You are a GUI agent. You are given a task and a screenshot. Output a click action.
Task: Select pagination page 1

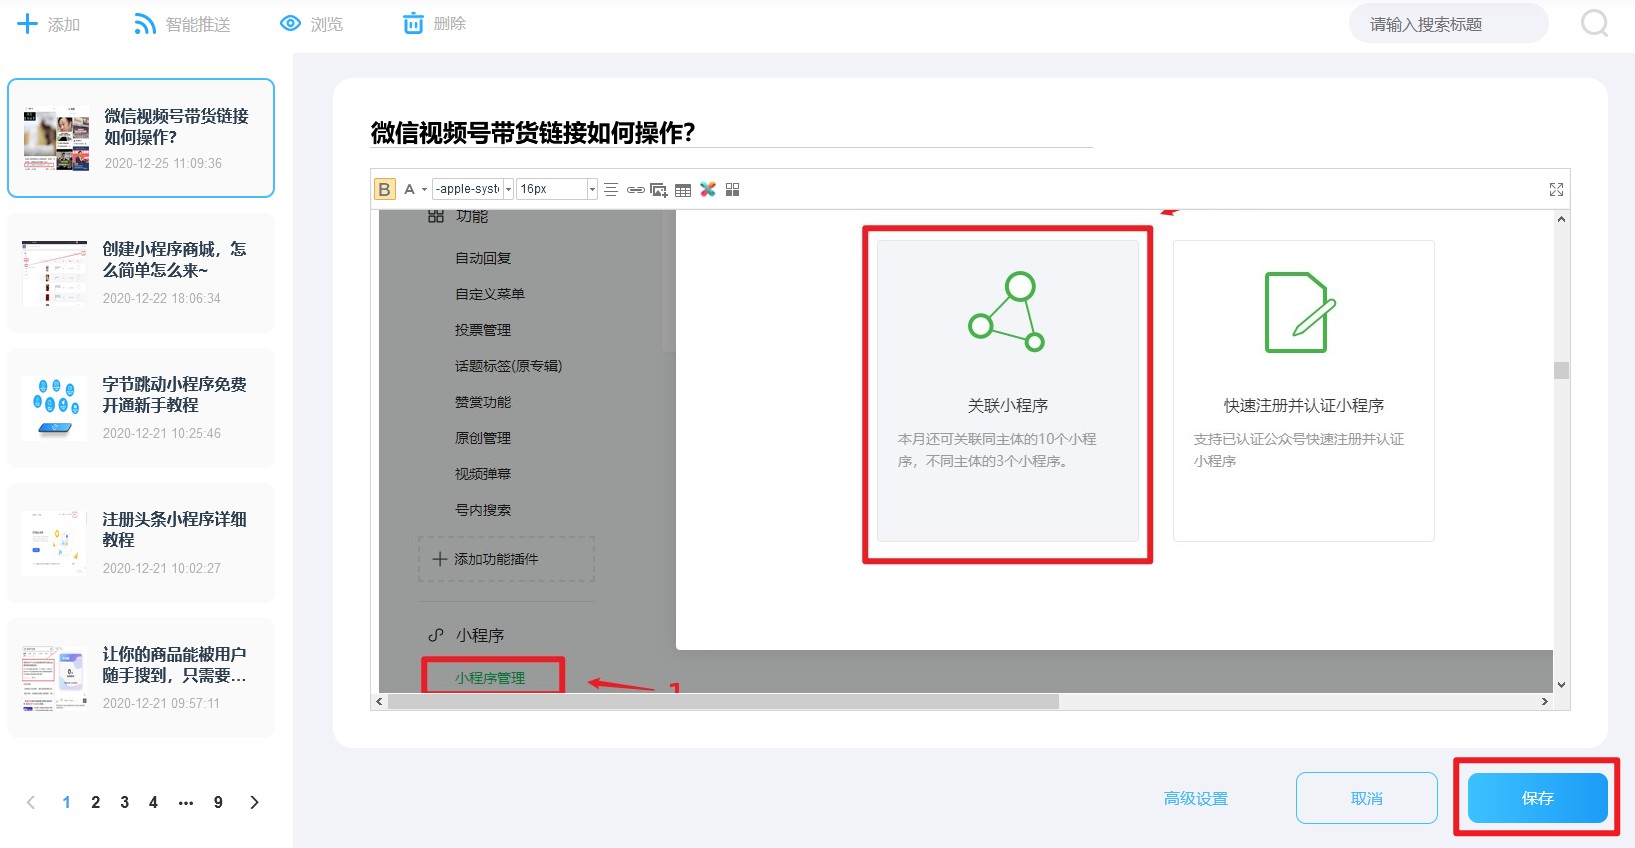click(66, 802)
